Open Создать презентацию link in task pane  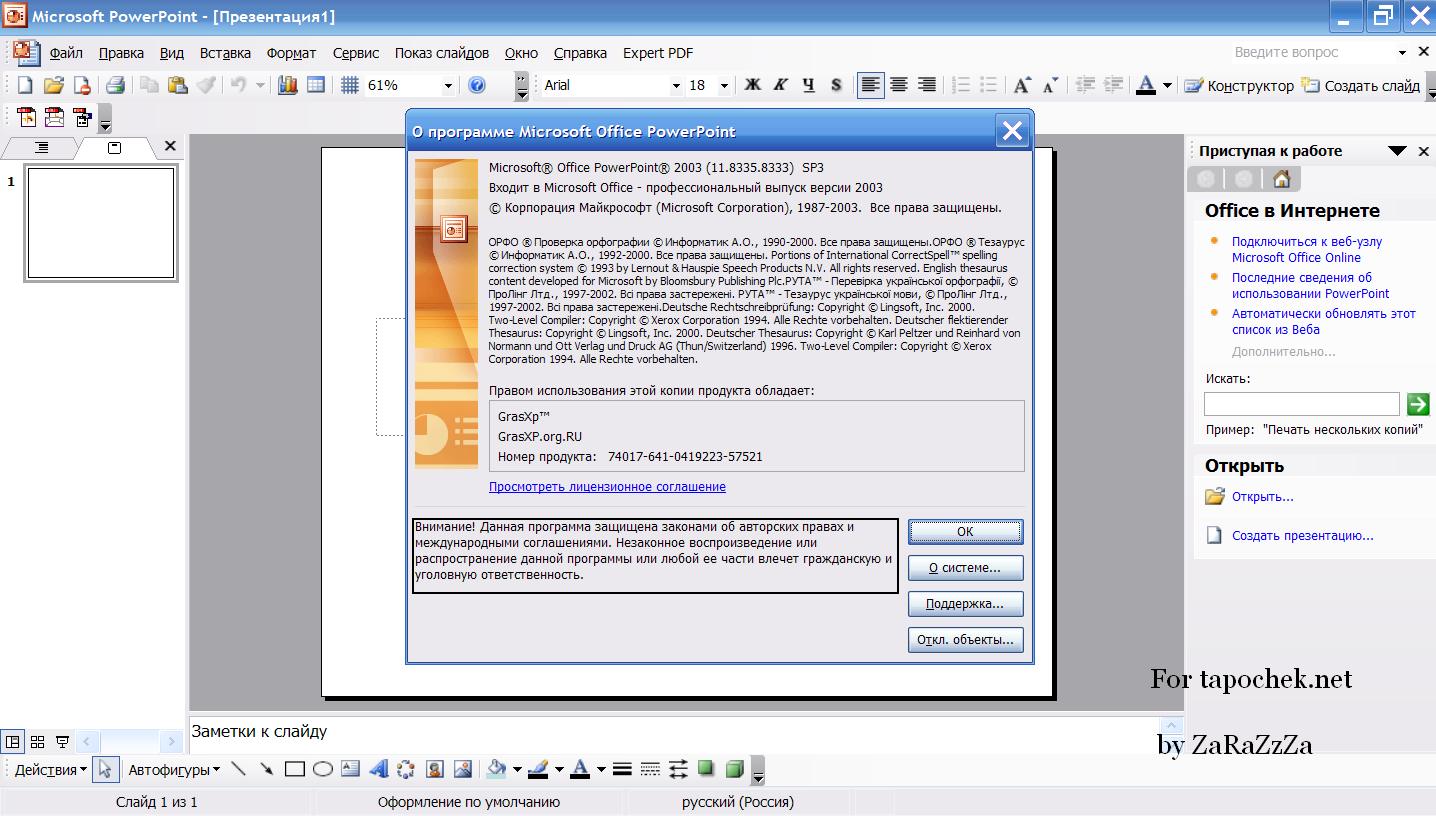pos(1302,536)
